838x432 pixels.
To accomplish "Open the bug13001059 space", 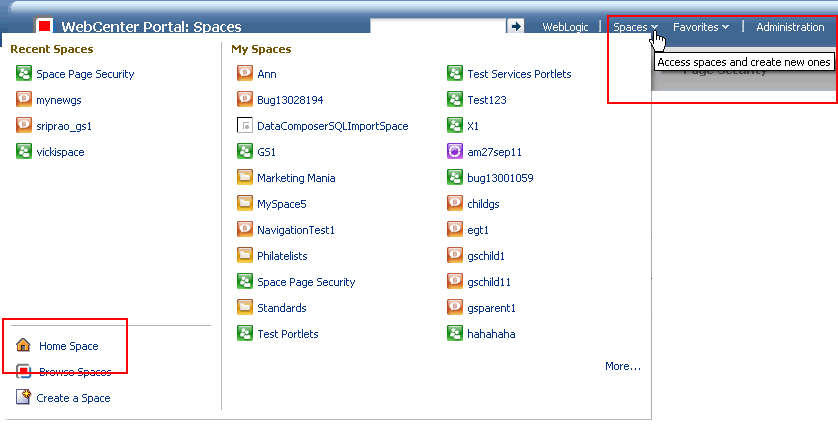I will [500, 178].
